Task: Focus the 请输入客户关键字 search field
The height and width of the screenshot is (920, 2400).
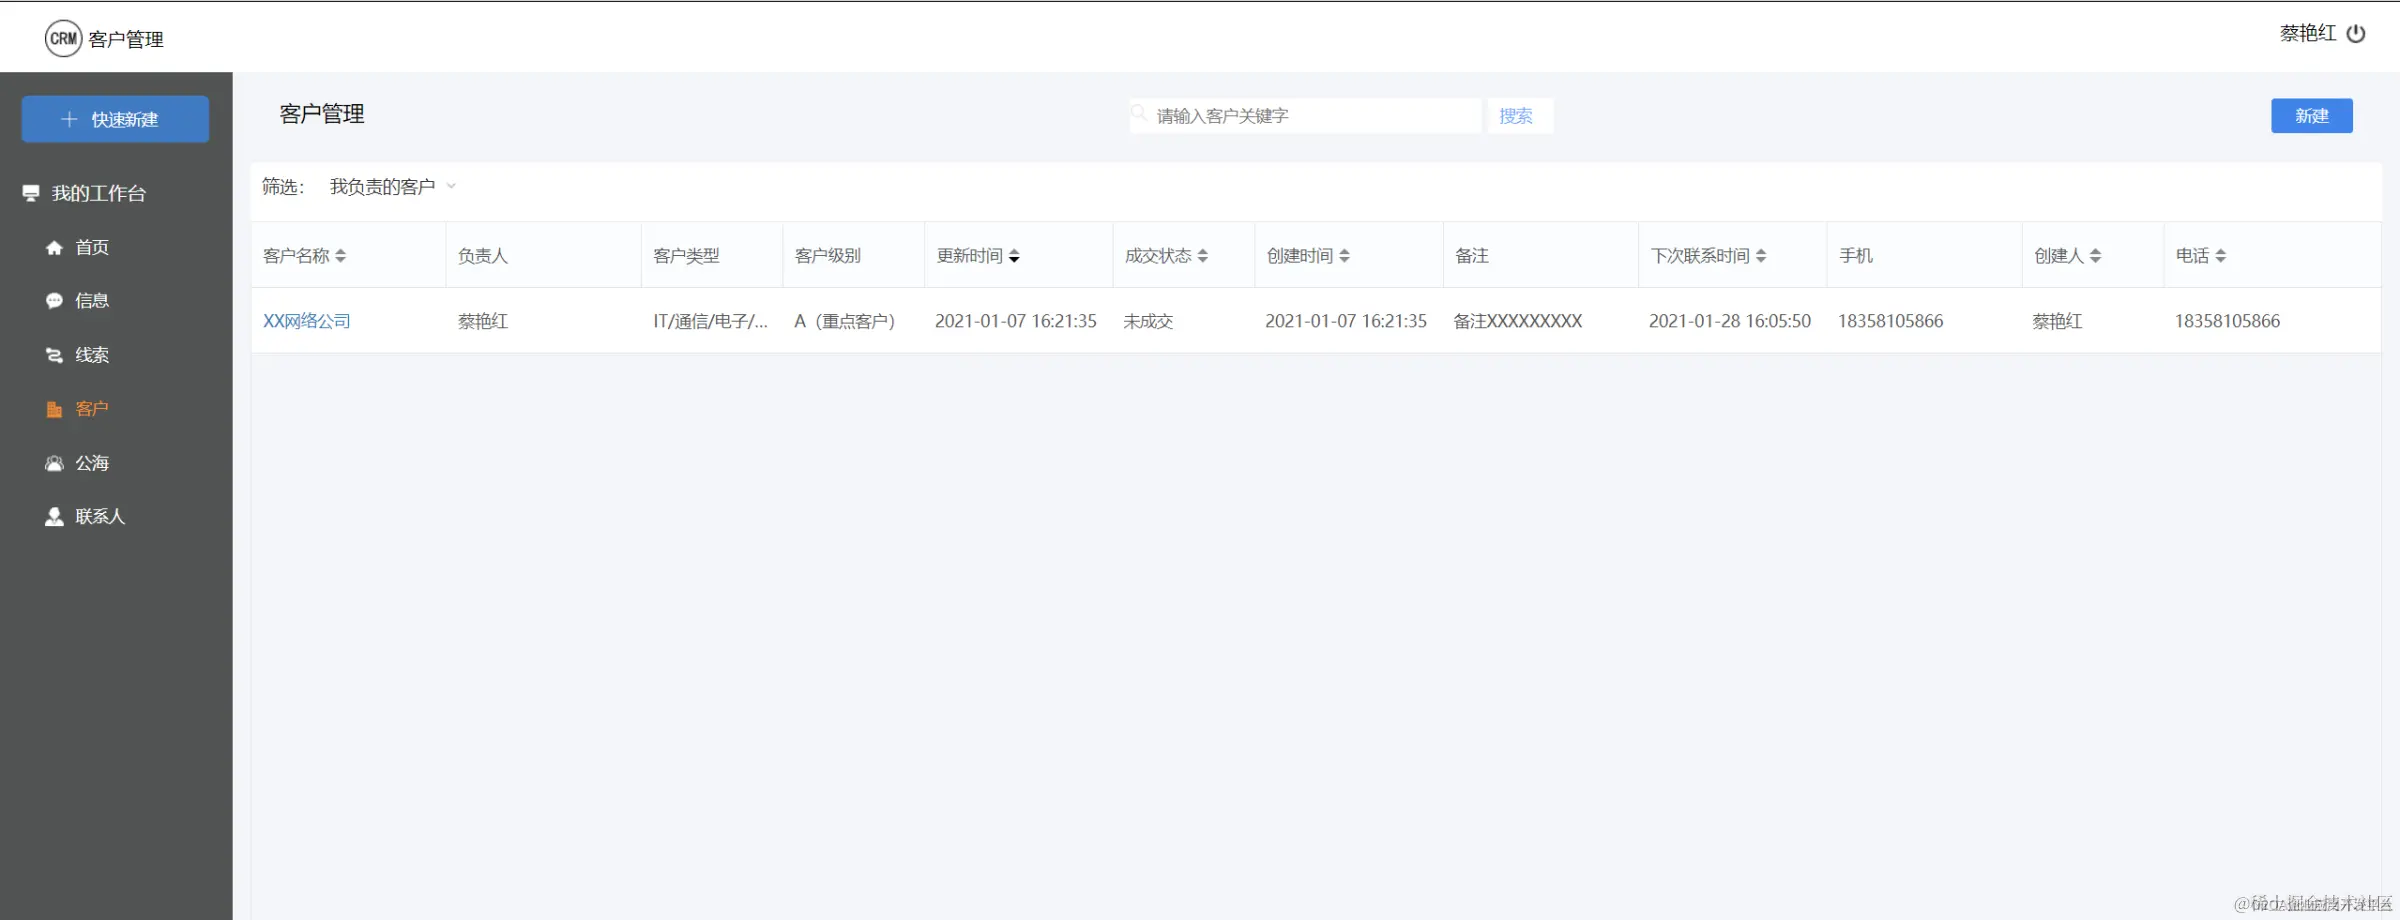Action: pos(1306,116)
